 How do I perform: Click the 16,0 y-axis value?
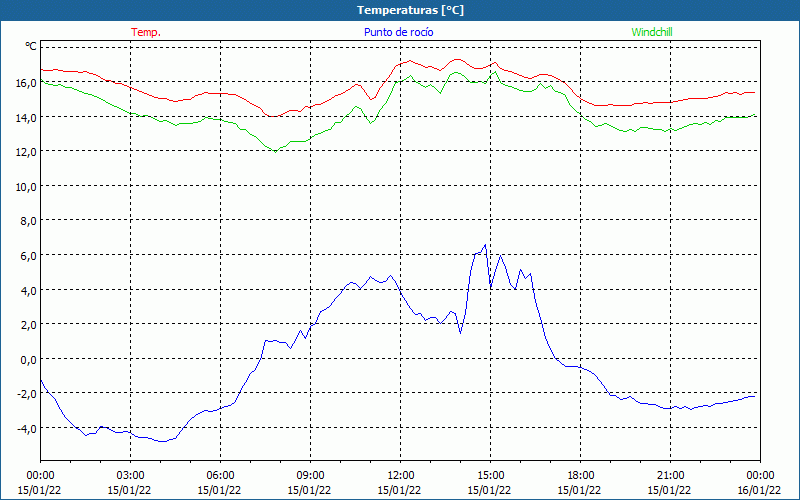[26, 83]
